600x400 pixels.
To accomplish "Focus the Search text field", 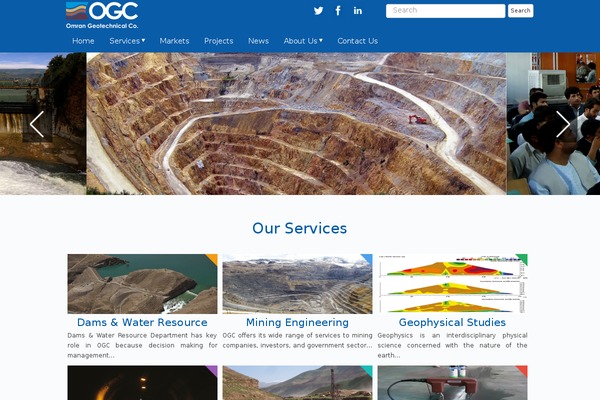I will (x=445, y=11).
